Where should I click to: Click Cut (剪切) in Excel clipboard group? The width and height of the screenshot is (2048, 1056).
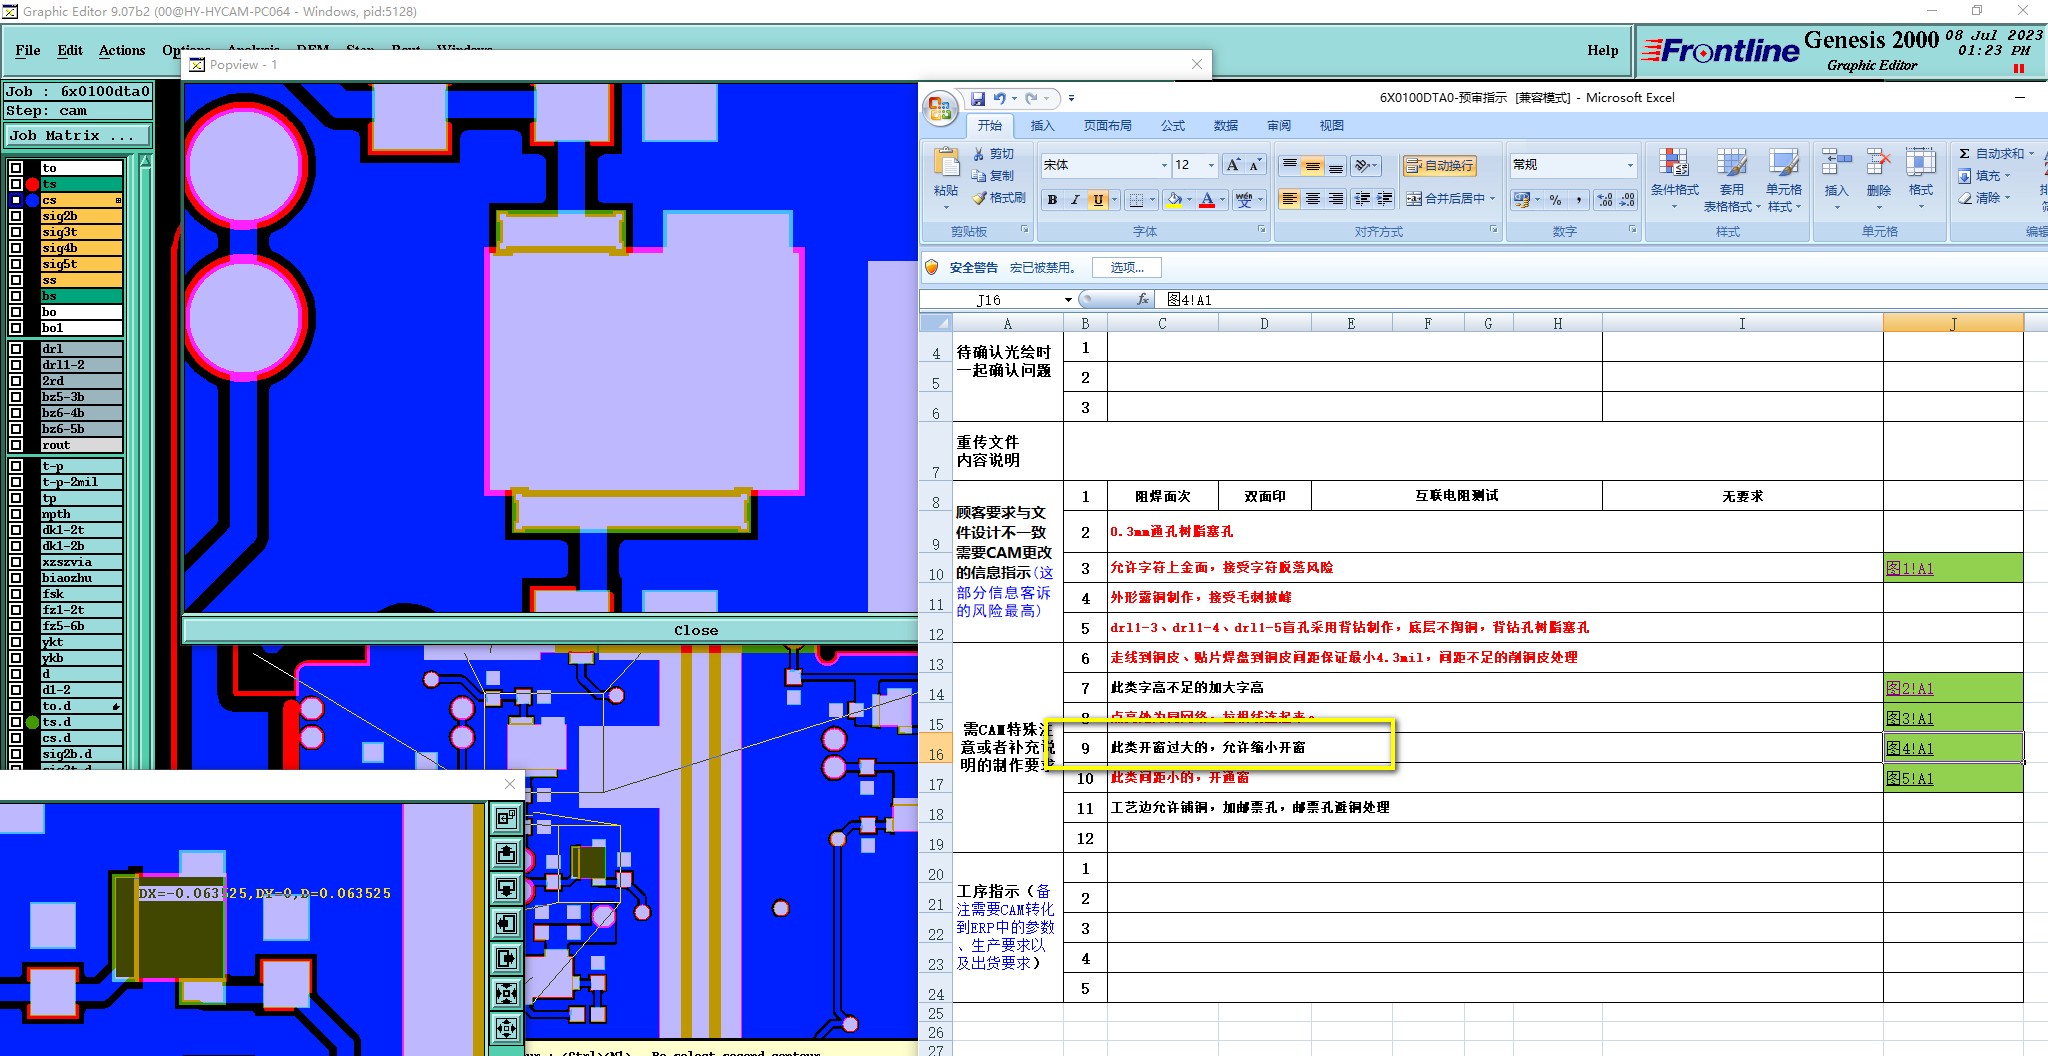[x=993, y=154]
